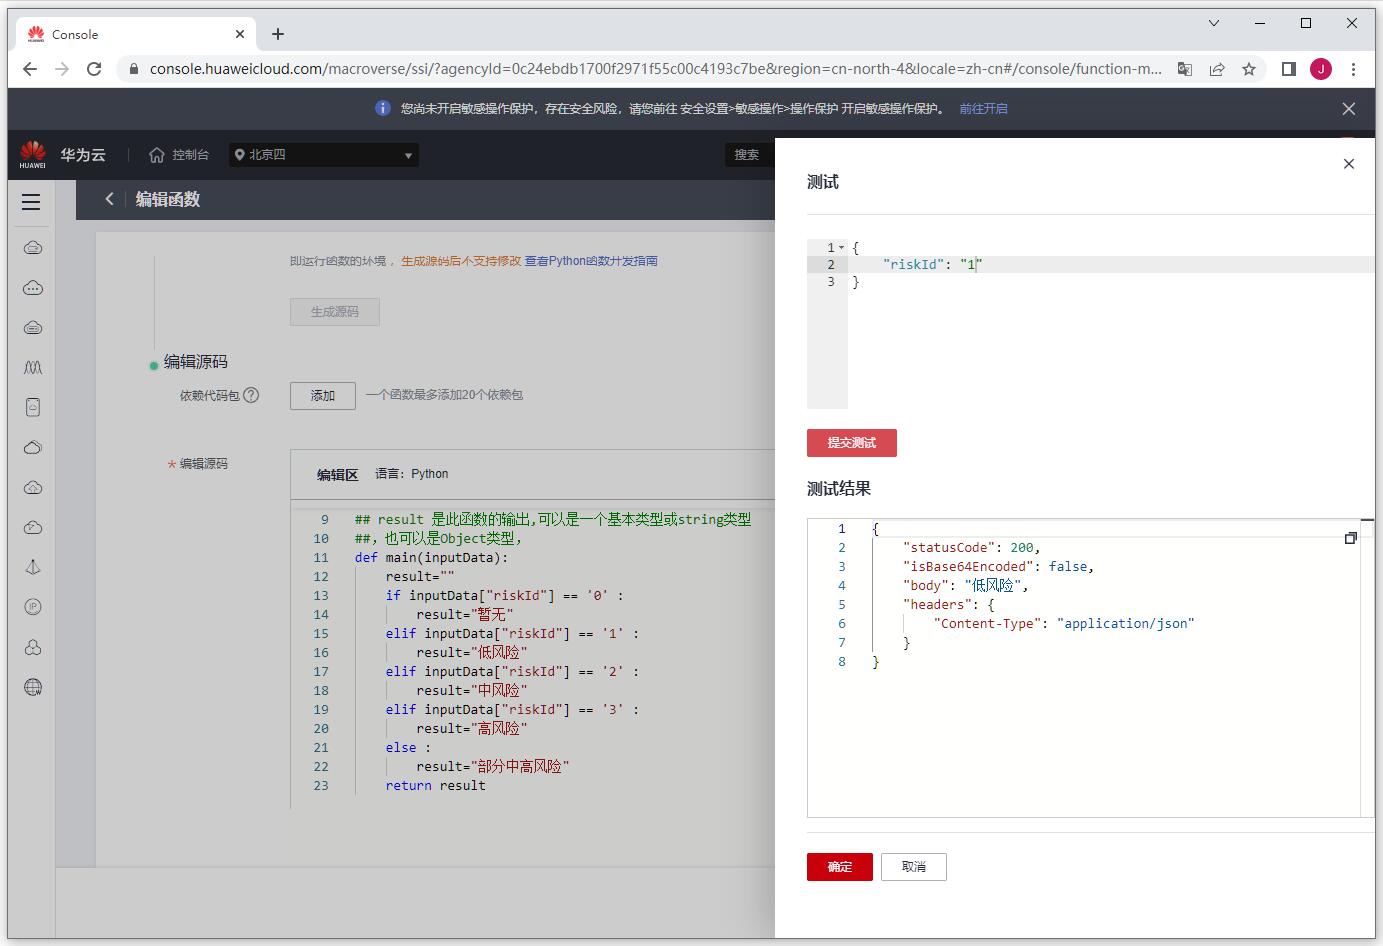Open the hamburger menu in the sidebar
The height and width of the screenshot is (946, 1383).
(x=31, y=202)
